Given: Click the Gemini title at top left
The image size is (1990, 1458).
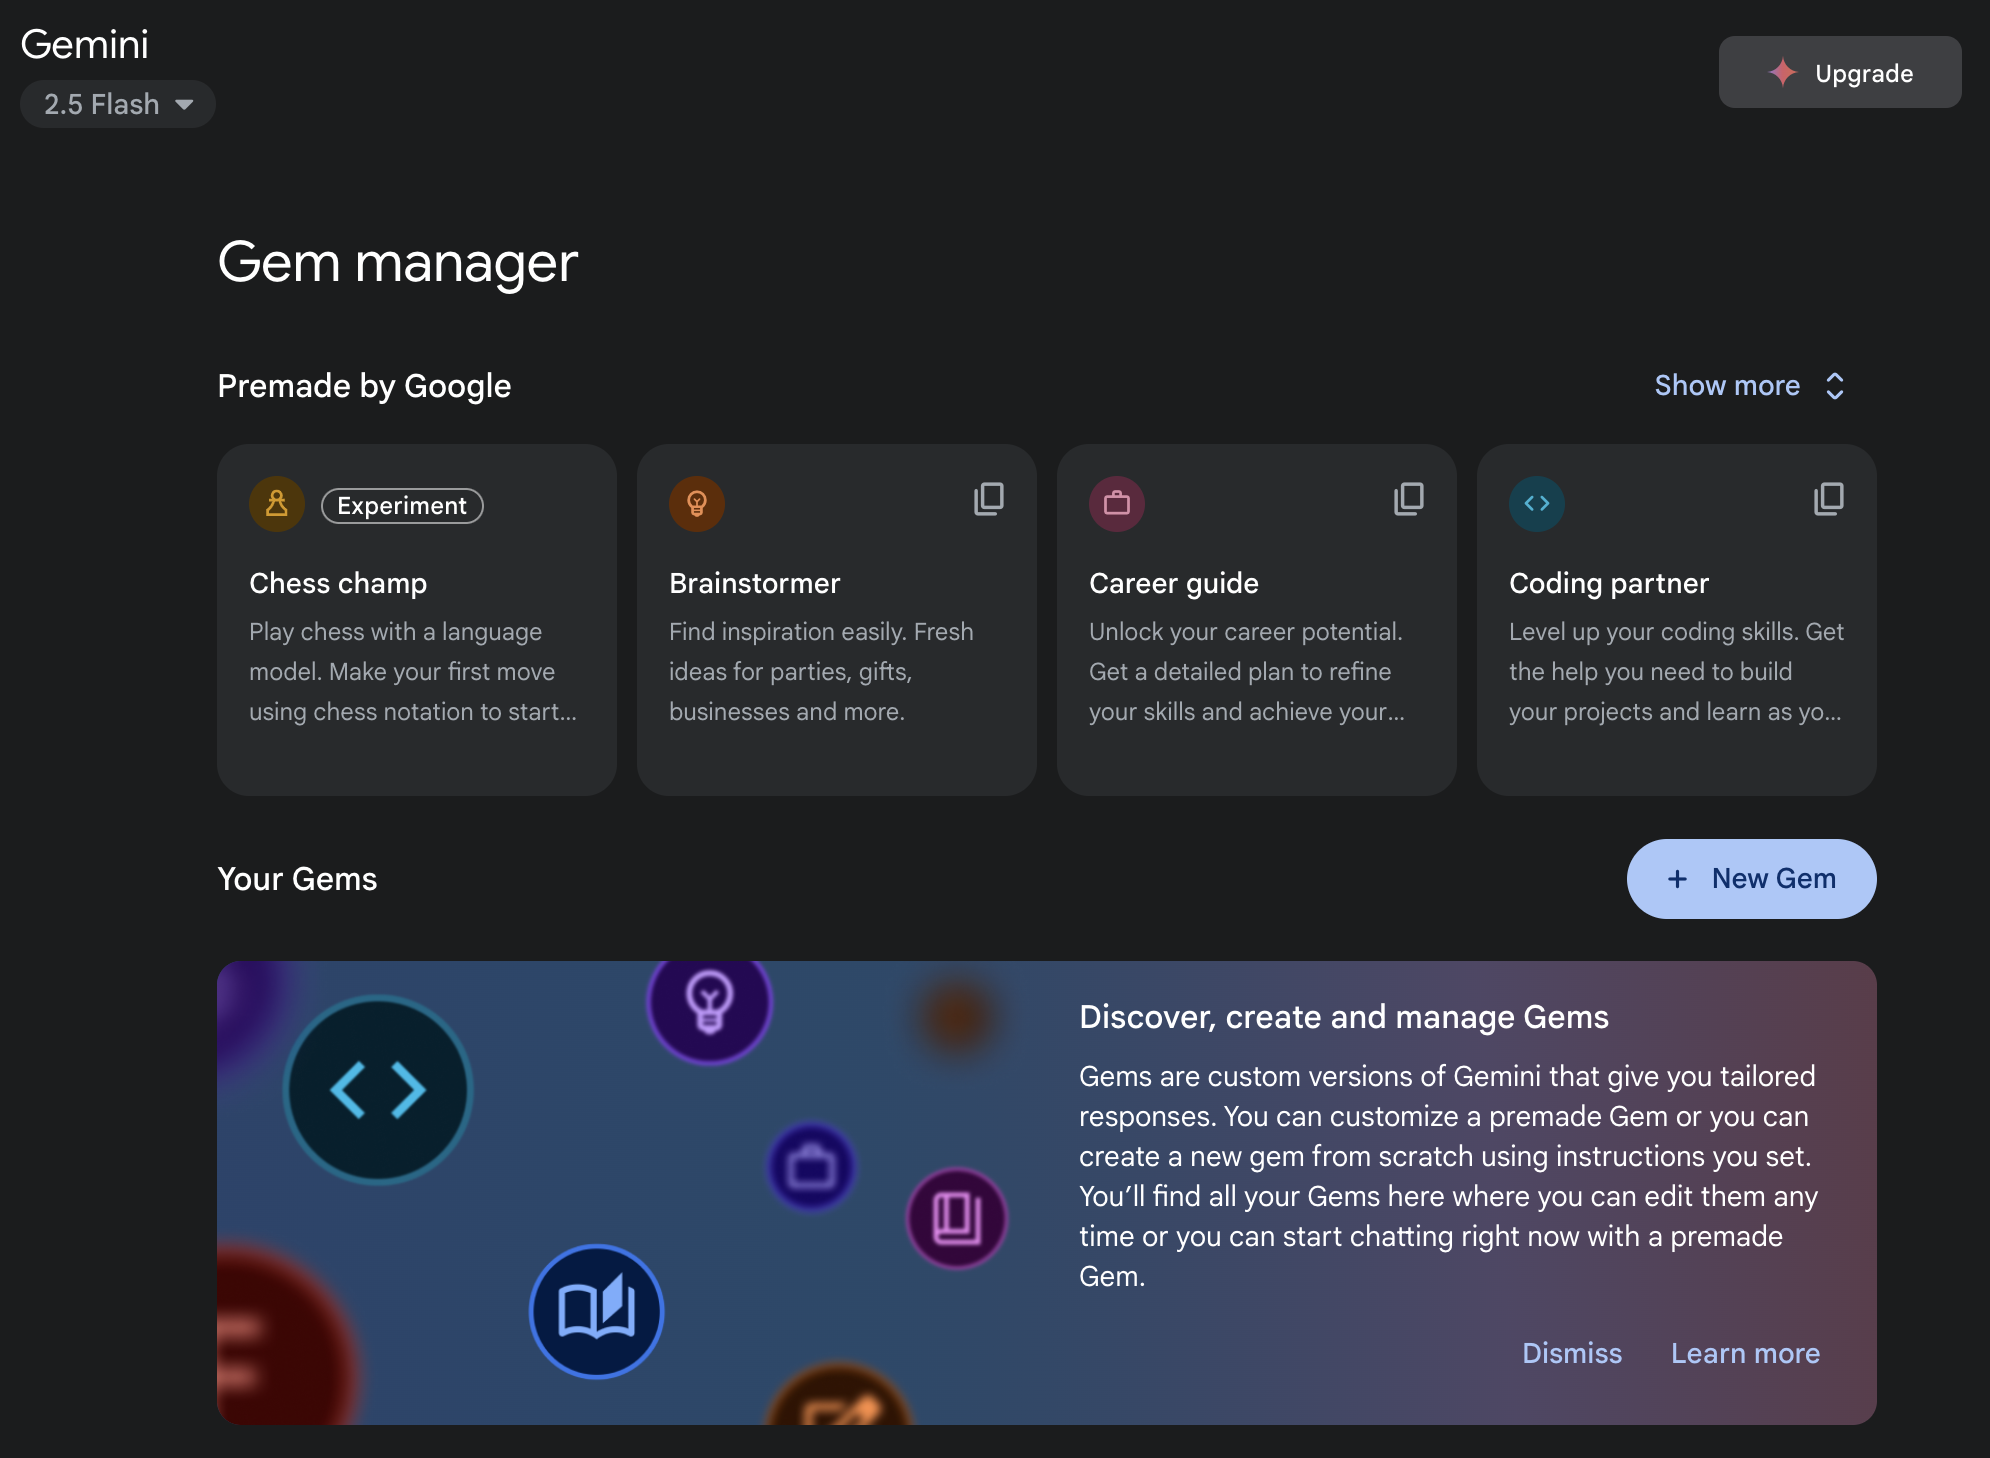Looking at the screenshot, I should 85,44.
